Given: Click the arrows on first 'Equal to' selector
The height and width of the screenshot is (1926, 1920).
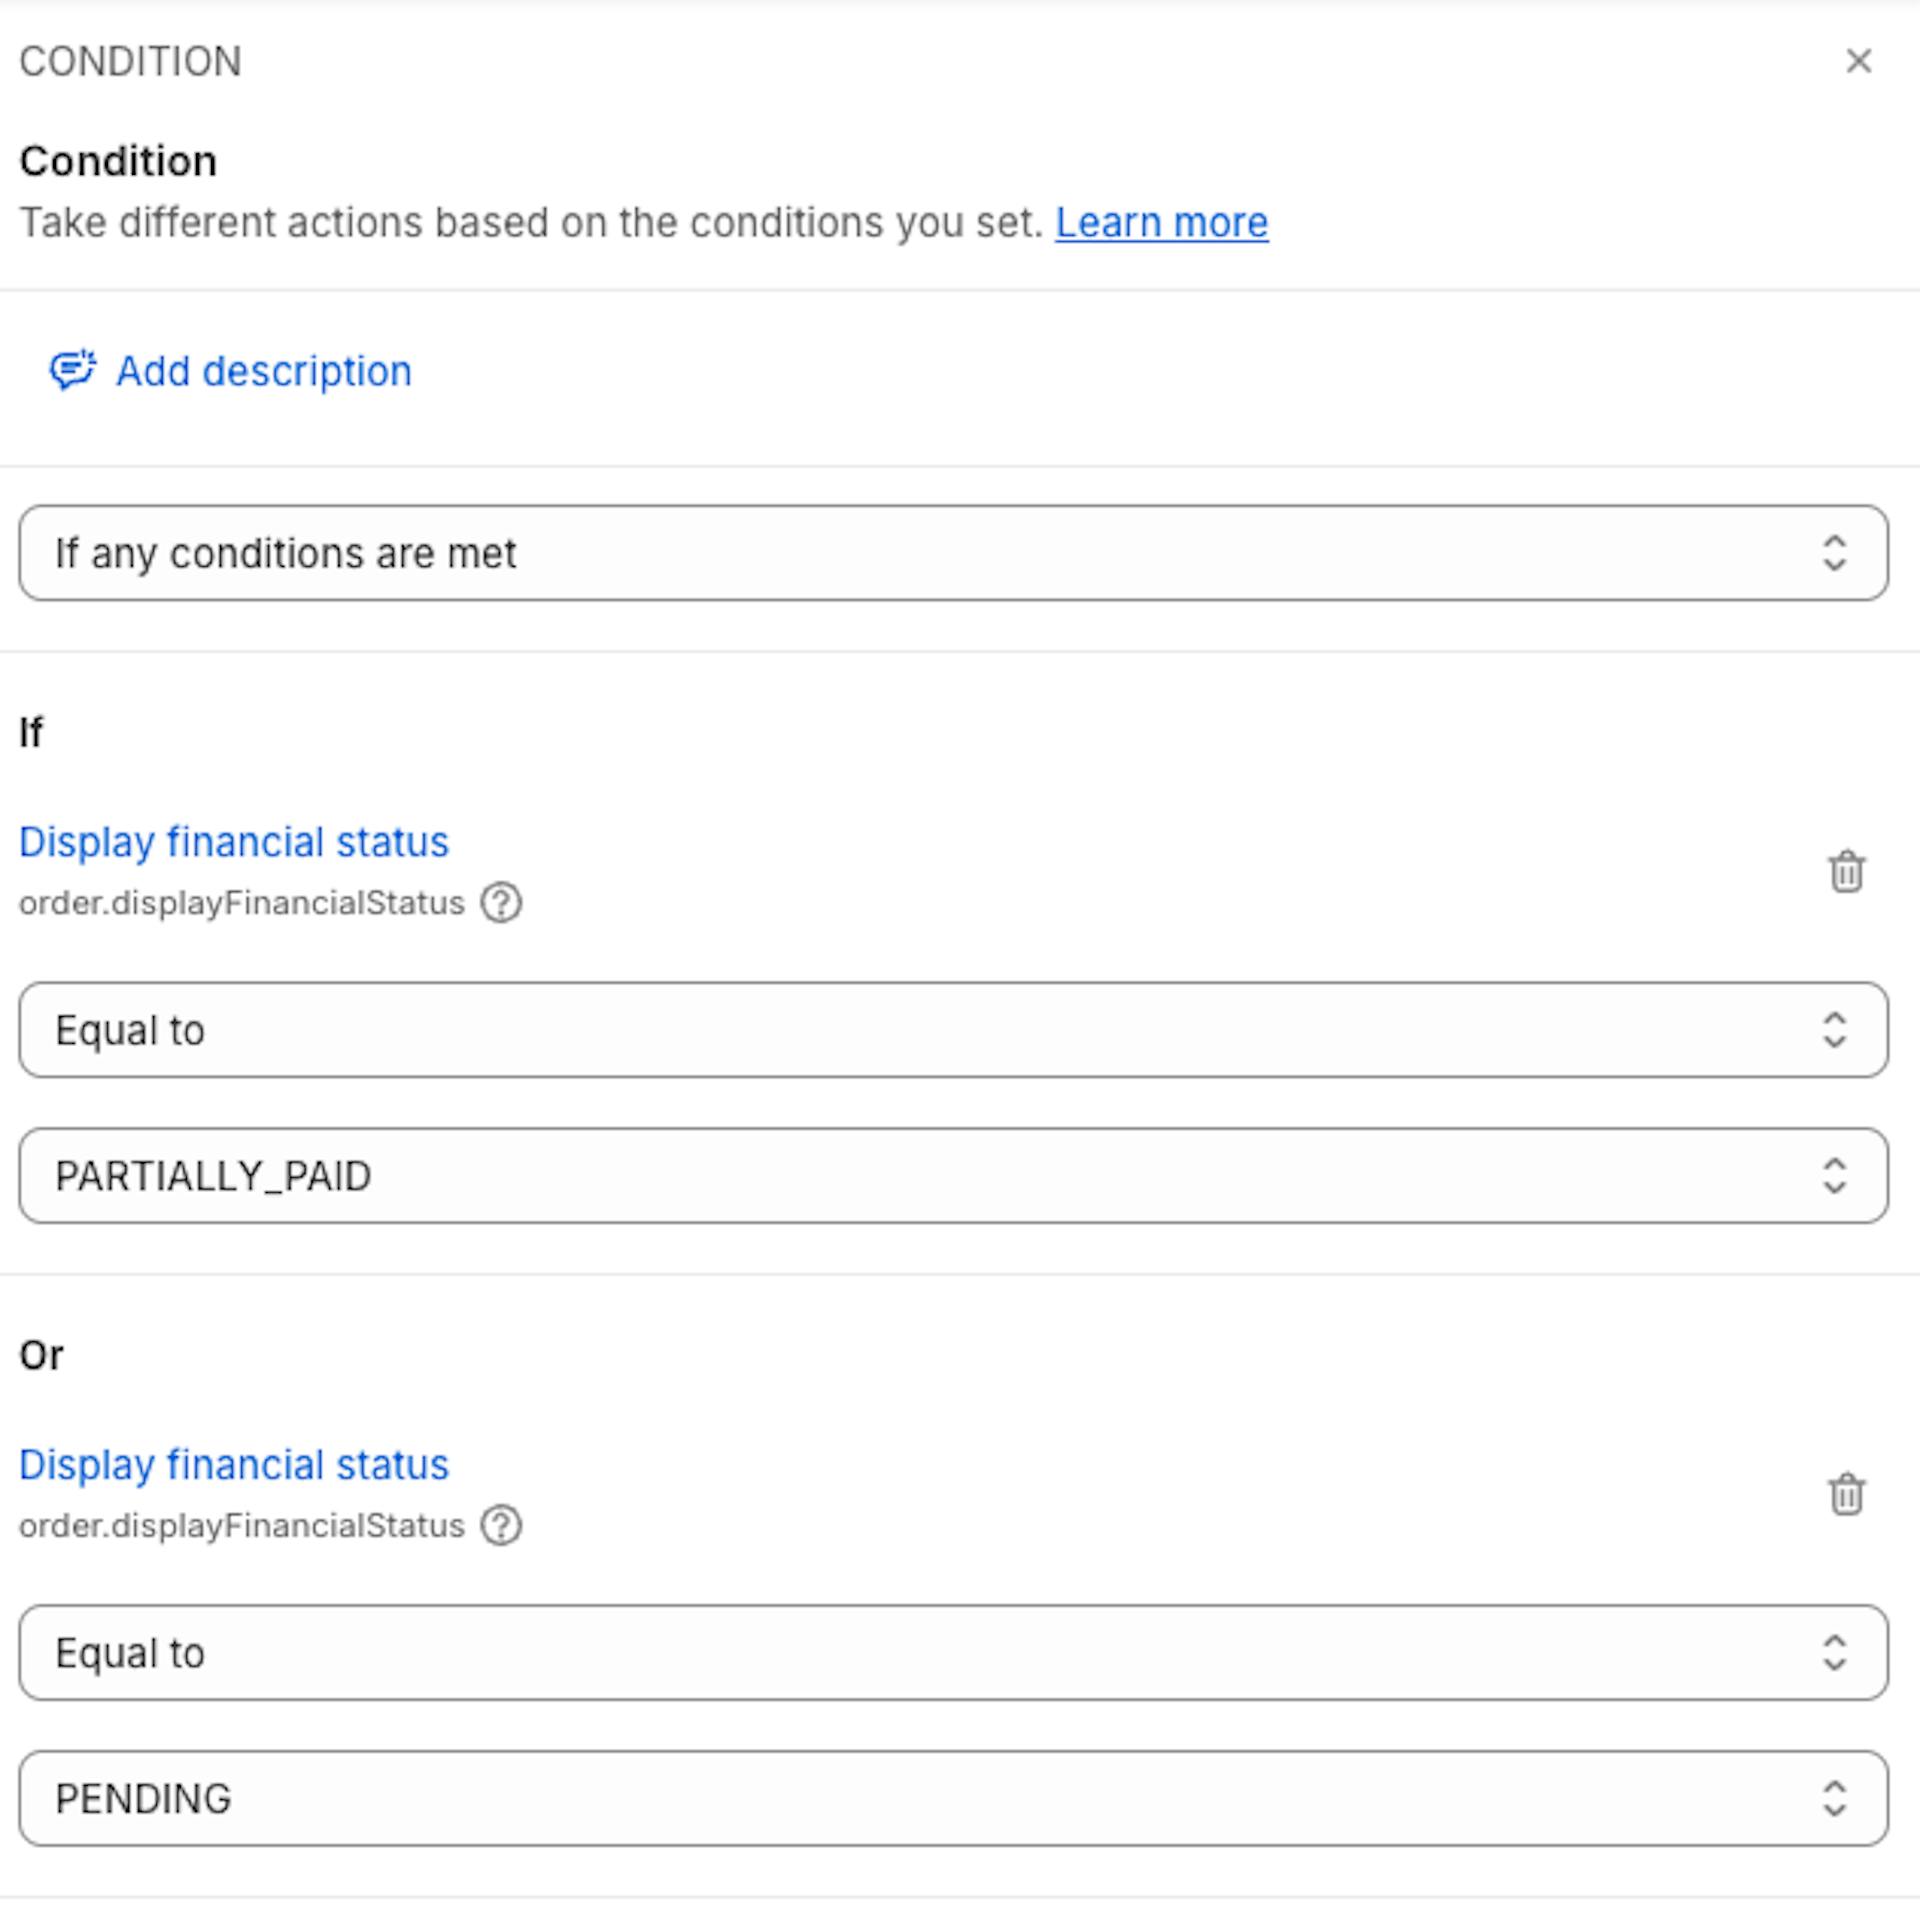Looking at the screenshot, I should 1833,1030.
